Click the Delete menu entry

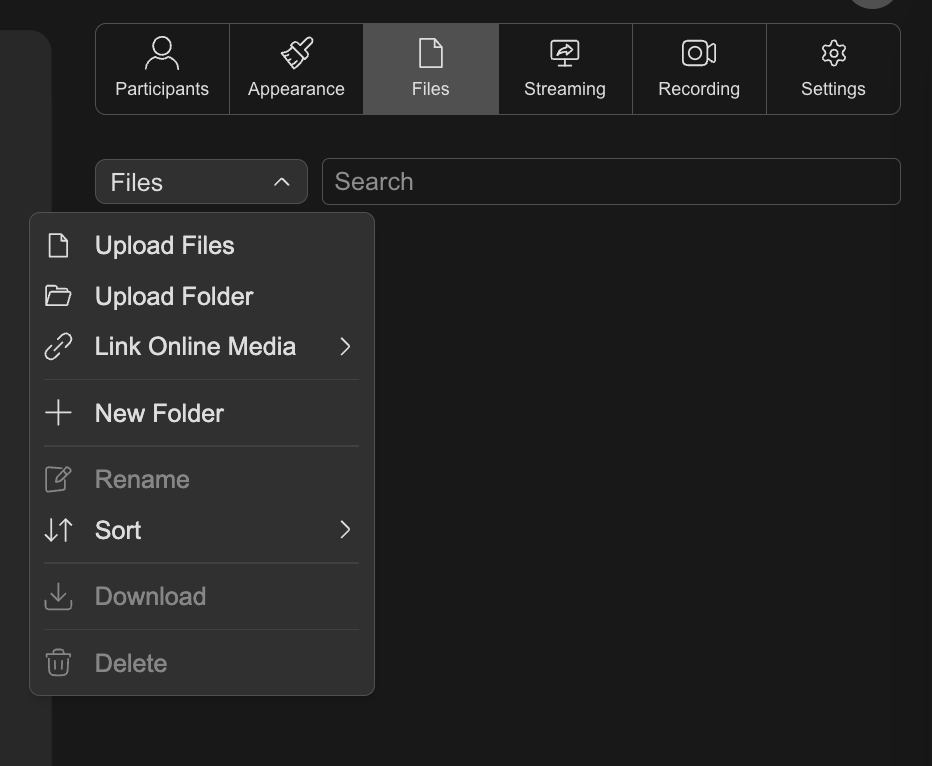pyautogui.click(x=201, y=663)
